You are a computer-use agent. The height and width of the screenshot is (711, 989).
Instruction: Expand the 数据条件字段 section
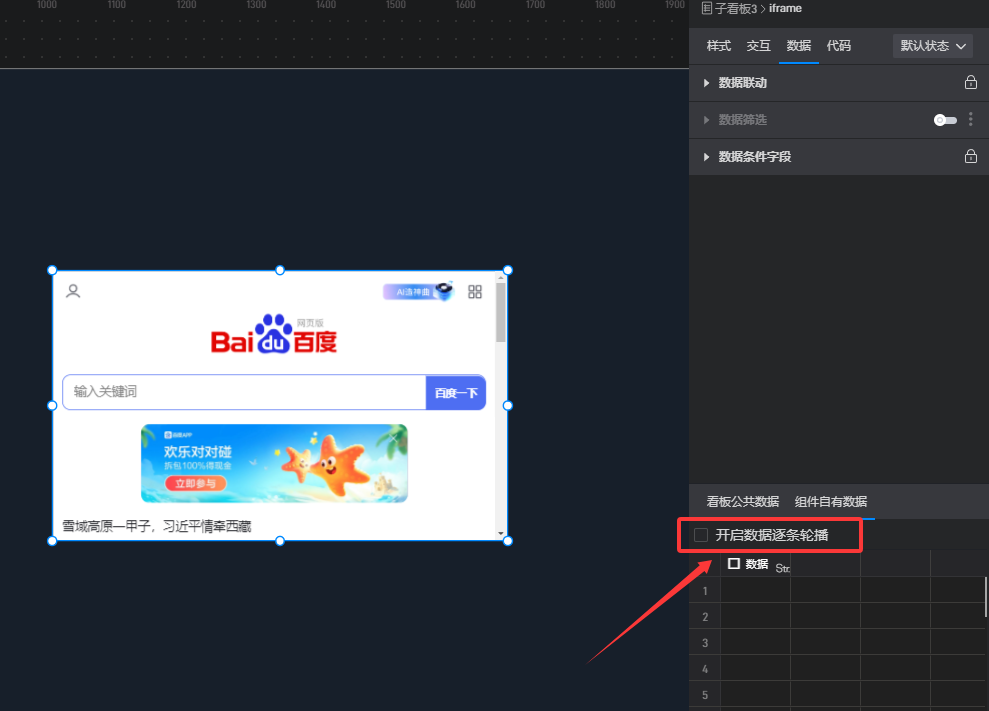coord(706,156)
